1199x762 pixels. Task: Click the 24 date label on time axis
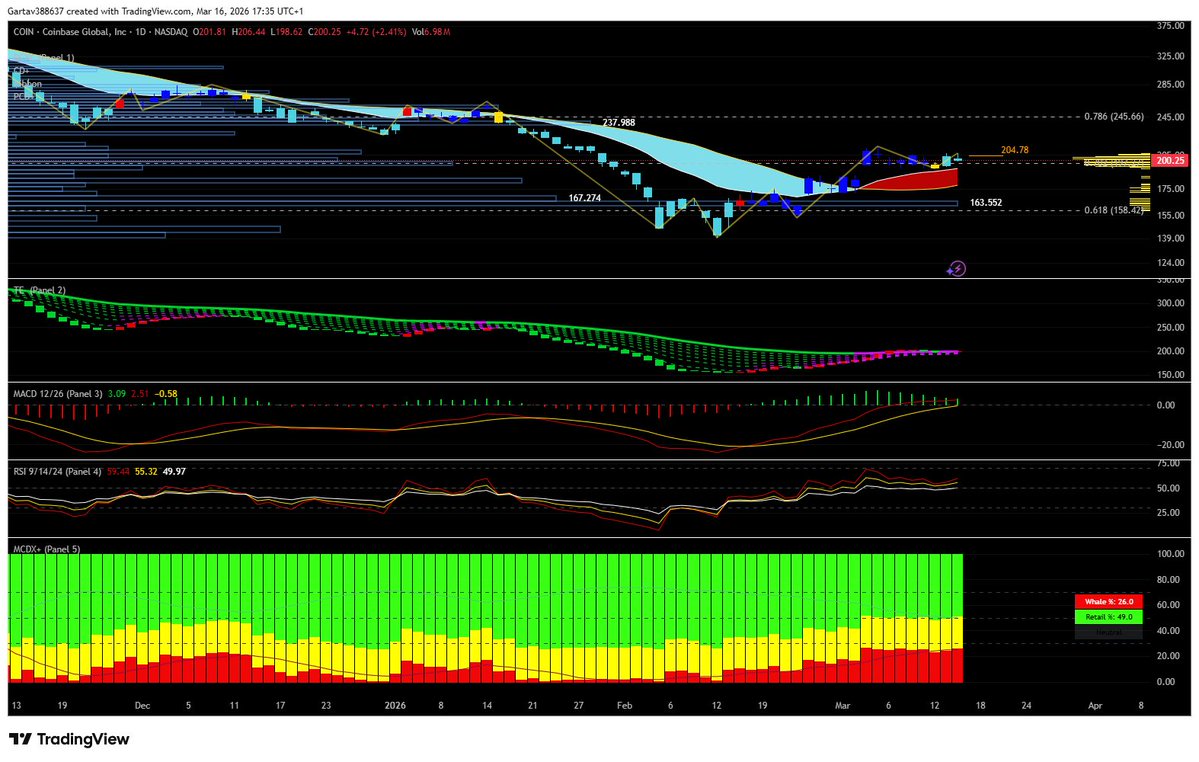(x=1026, y=705)
